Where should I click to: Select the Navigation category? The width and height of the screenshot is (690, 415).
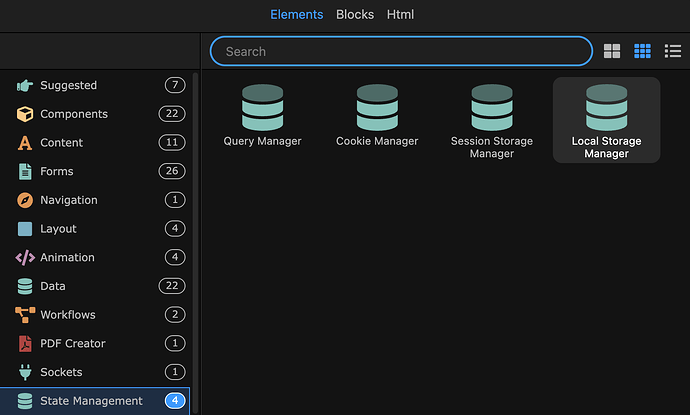tap(95, 200)
